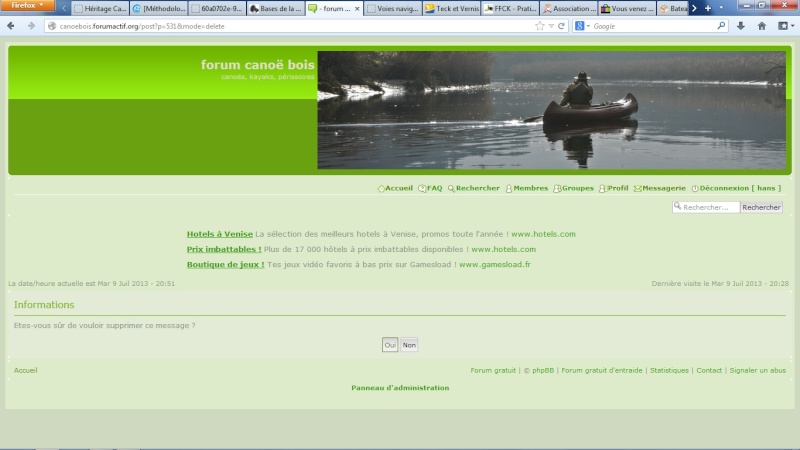Open the Forum gratuit footer link
Viewport: 800px width, 450px height.
493,370
